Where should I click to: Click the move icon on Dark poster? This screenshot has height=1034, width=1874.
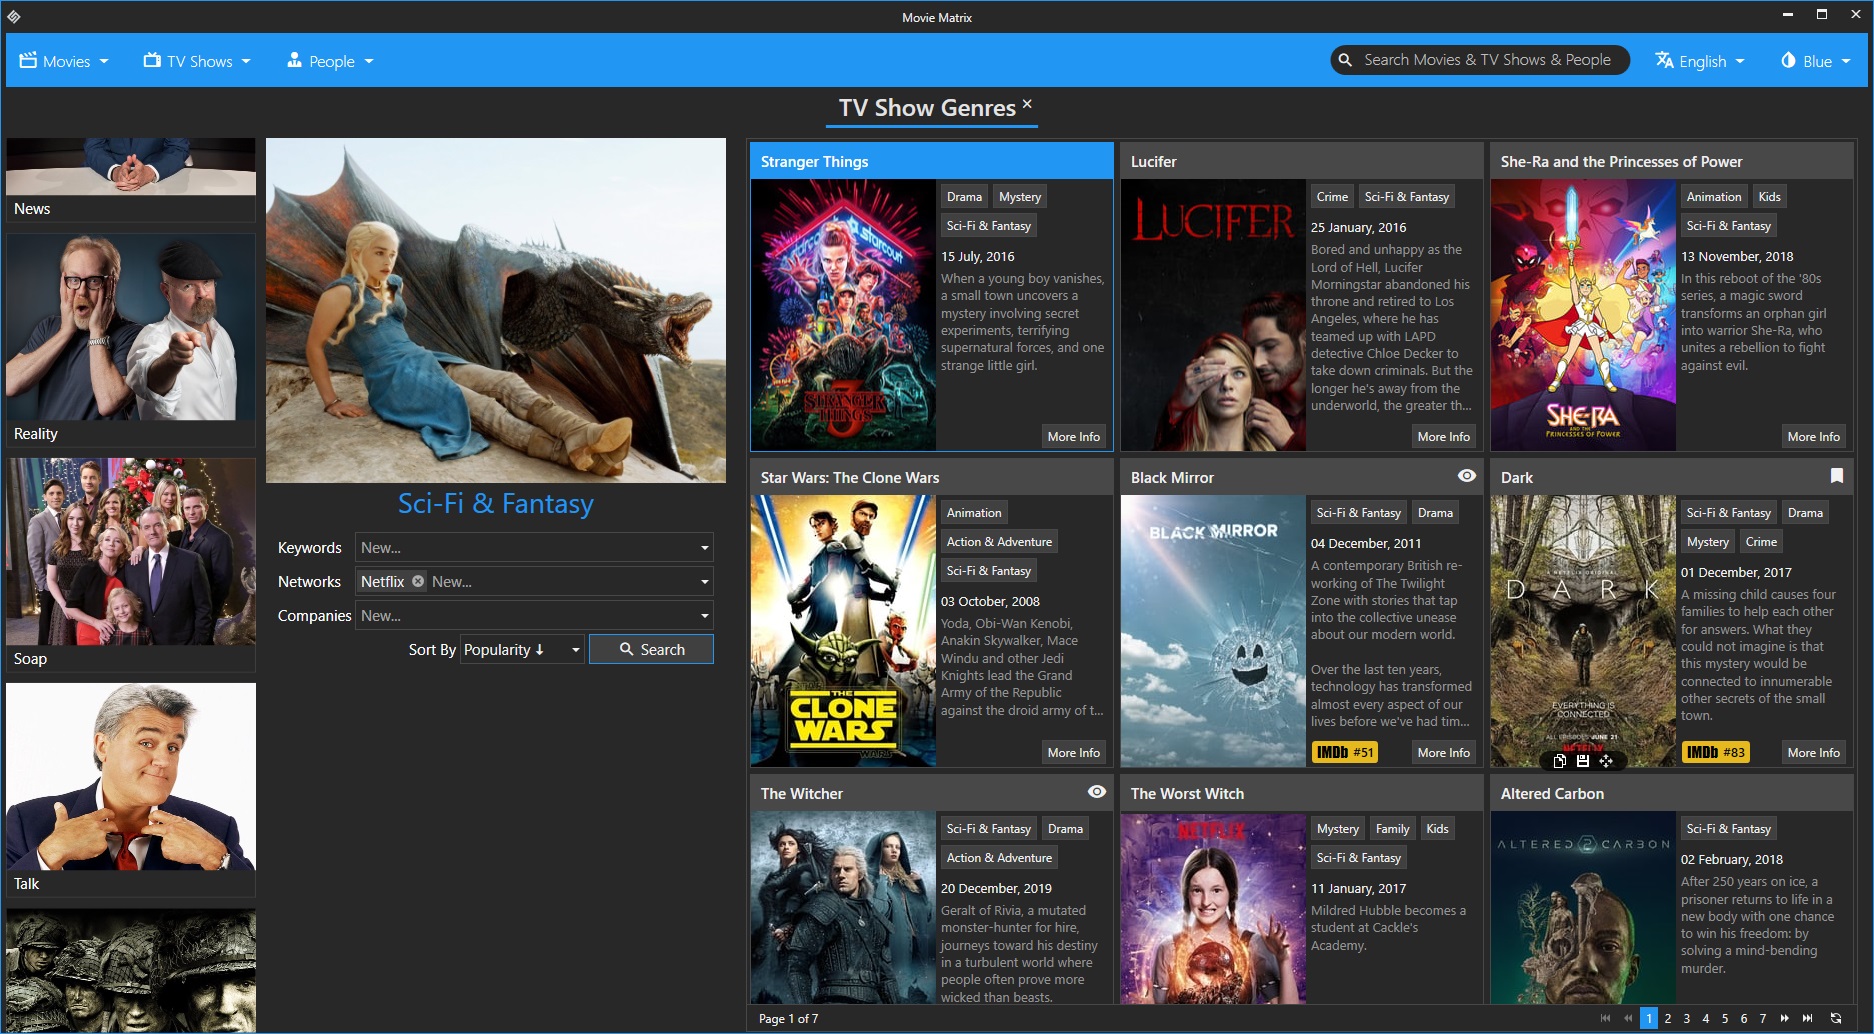pyautogui.click(x=1606, y=761)
